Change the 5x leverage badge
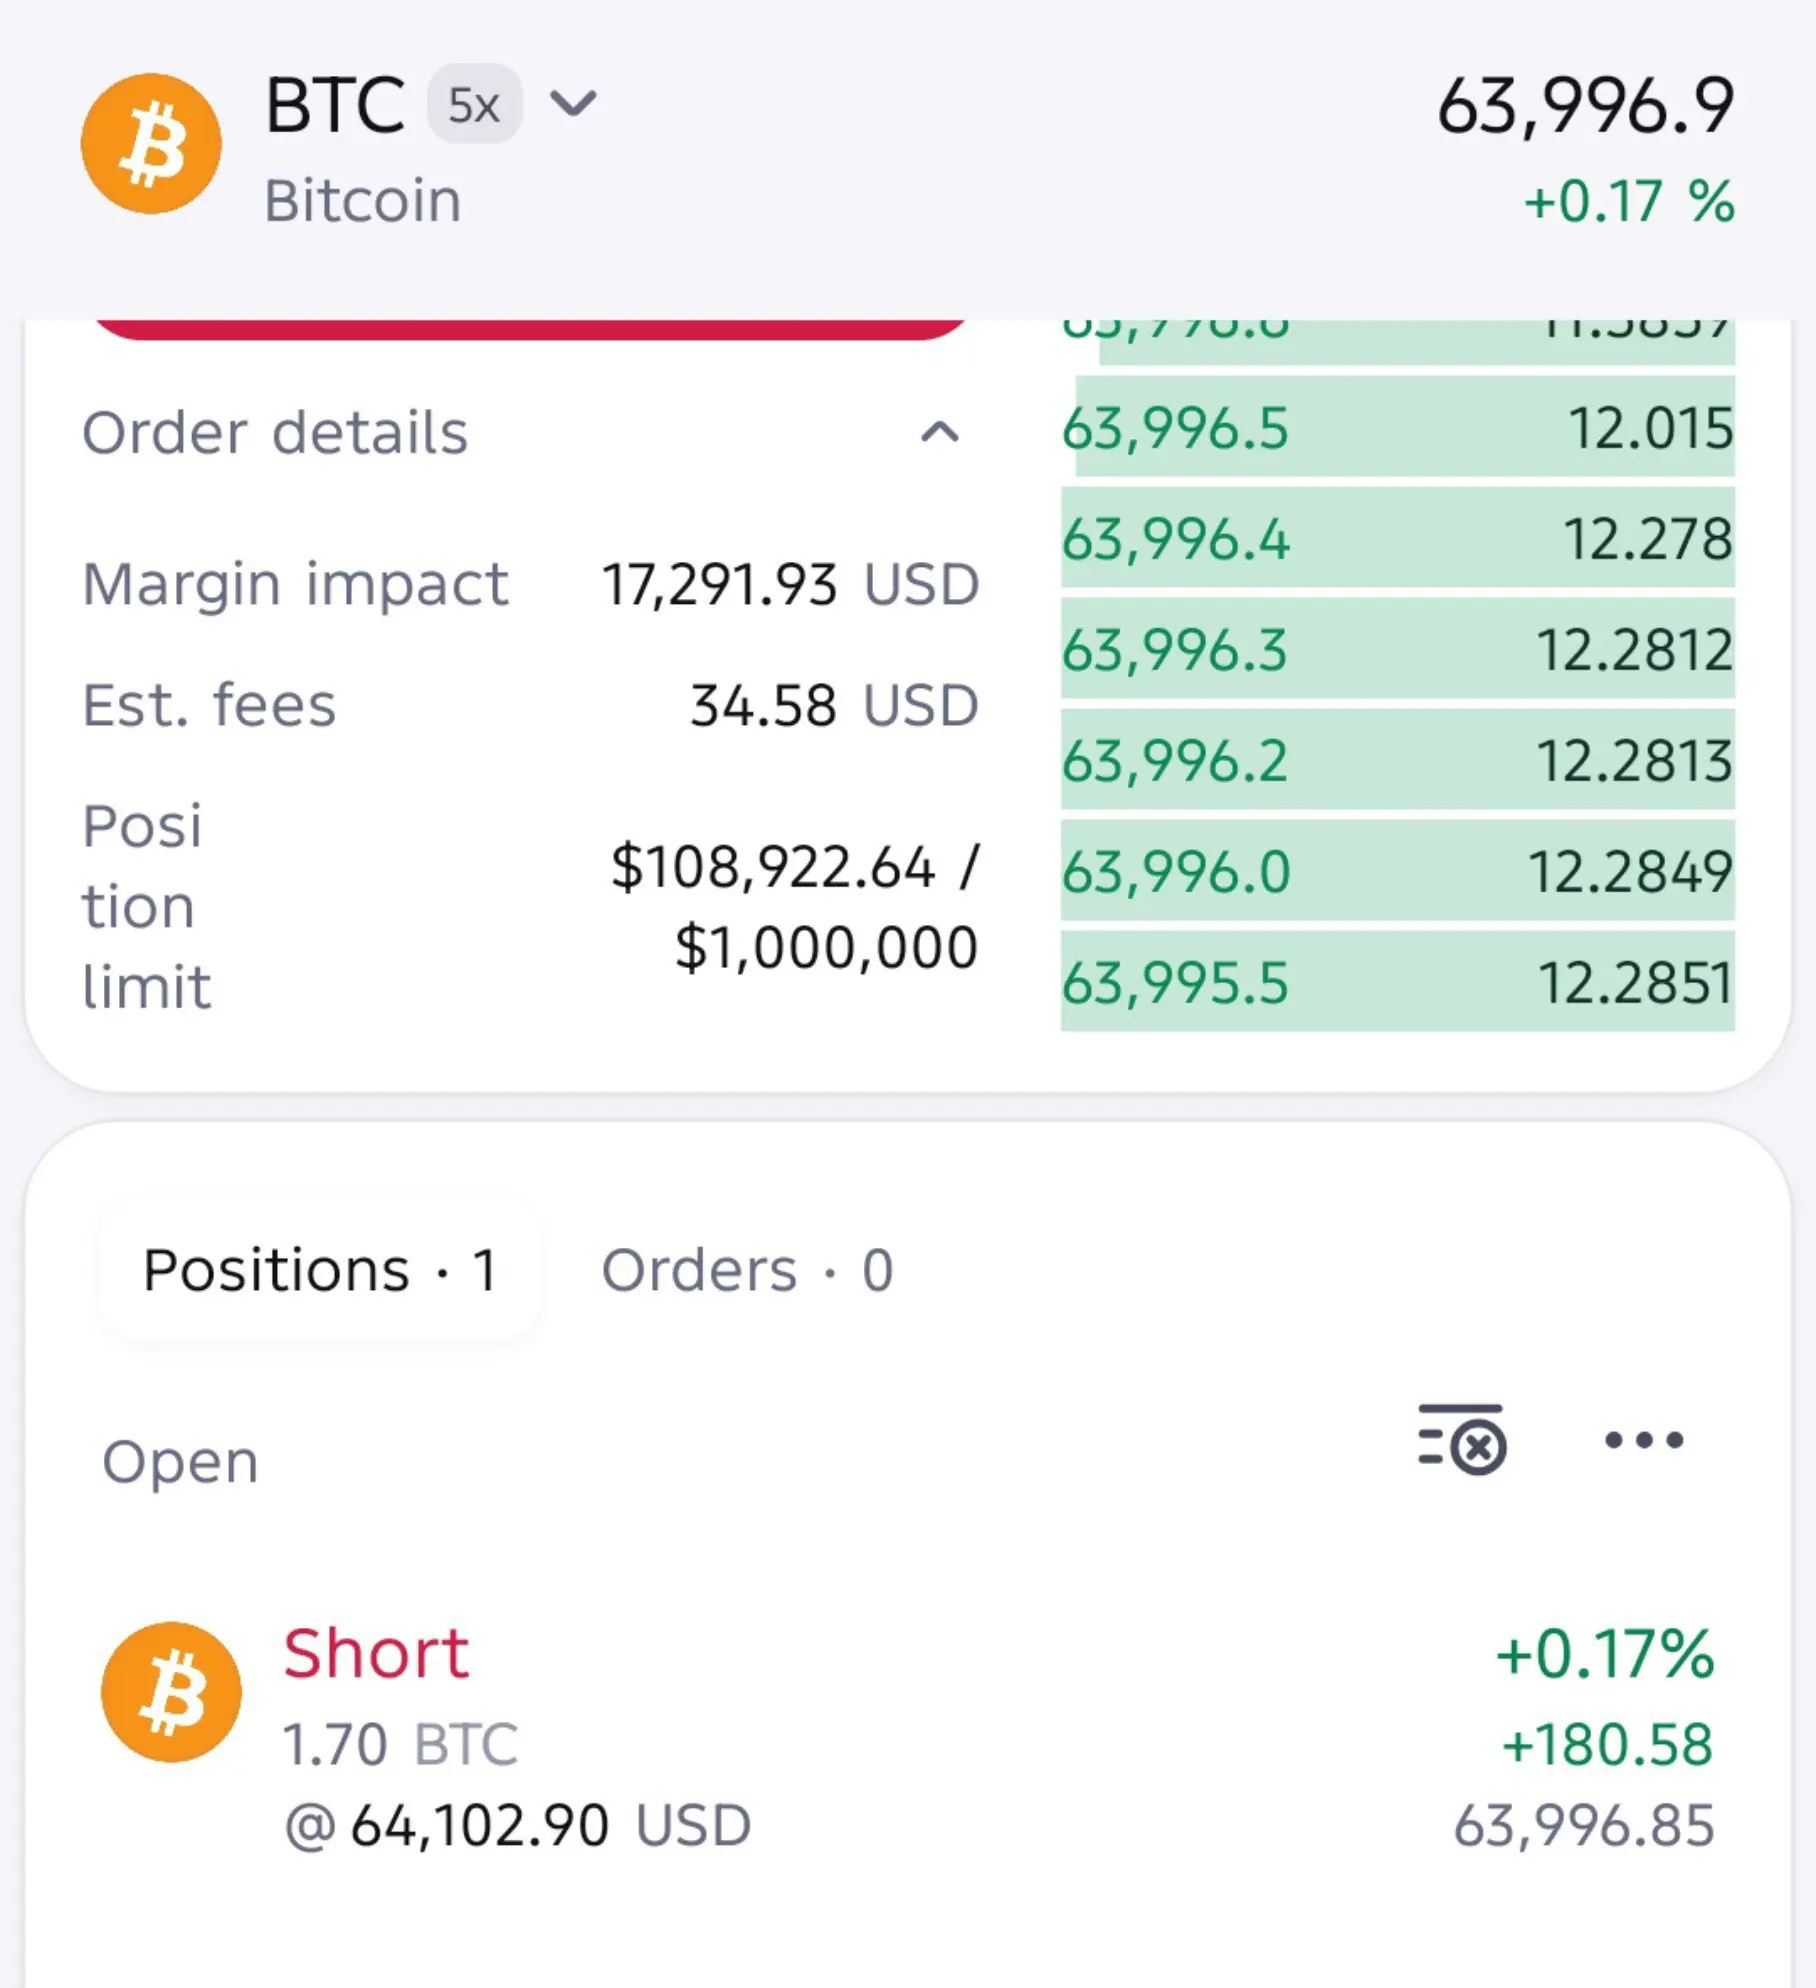The height and width of the screenshot is (1988, 1816). click(x=474, y=104)
